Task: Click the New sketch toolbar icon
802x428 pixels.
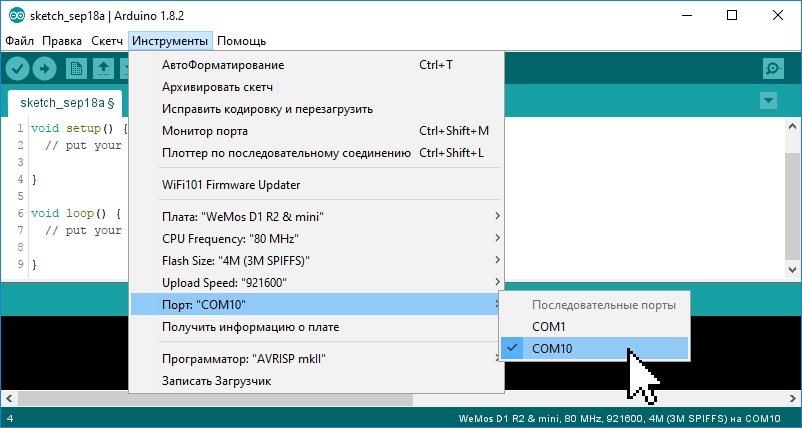Action: tap(76, 69)
